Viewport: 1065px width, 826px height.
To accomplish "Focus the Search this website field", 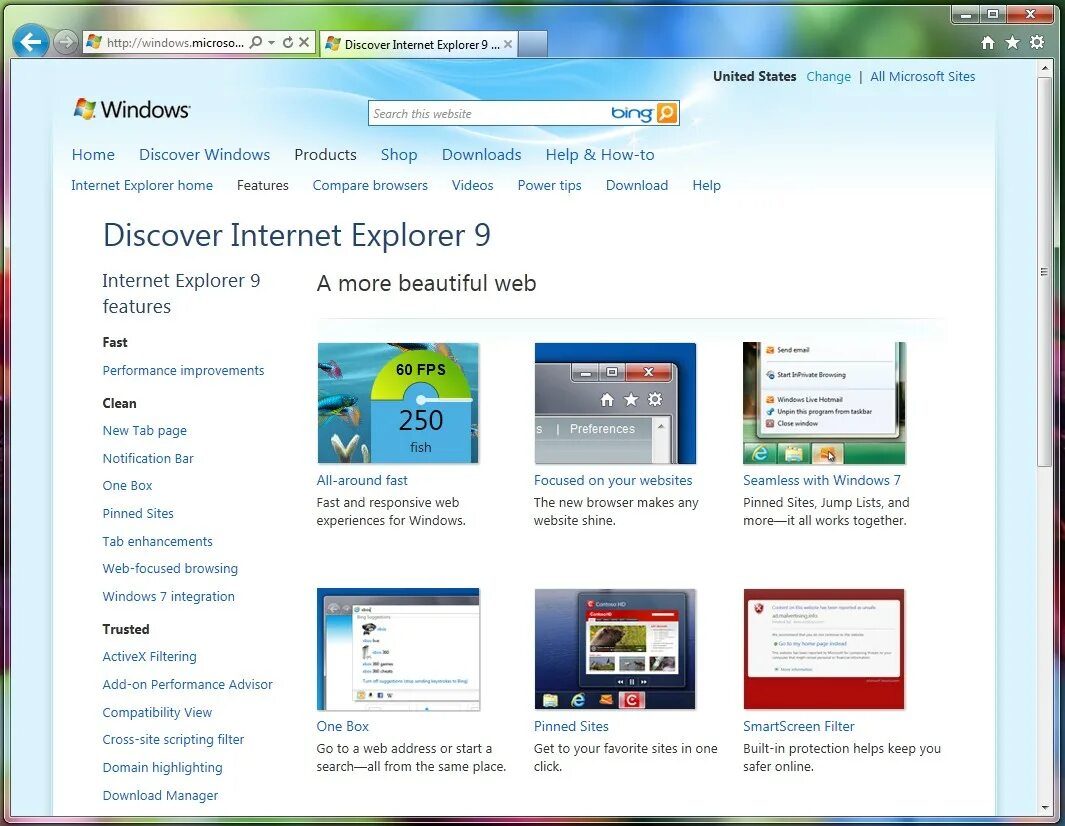I will 489,113.
